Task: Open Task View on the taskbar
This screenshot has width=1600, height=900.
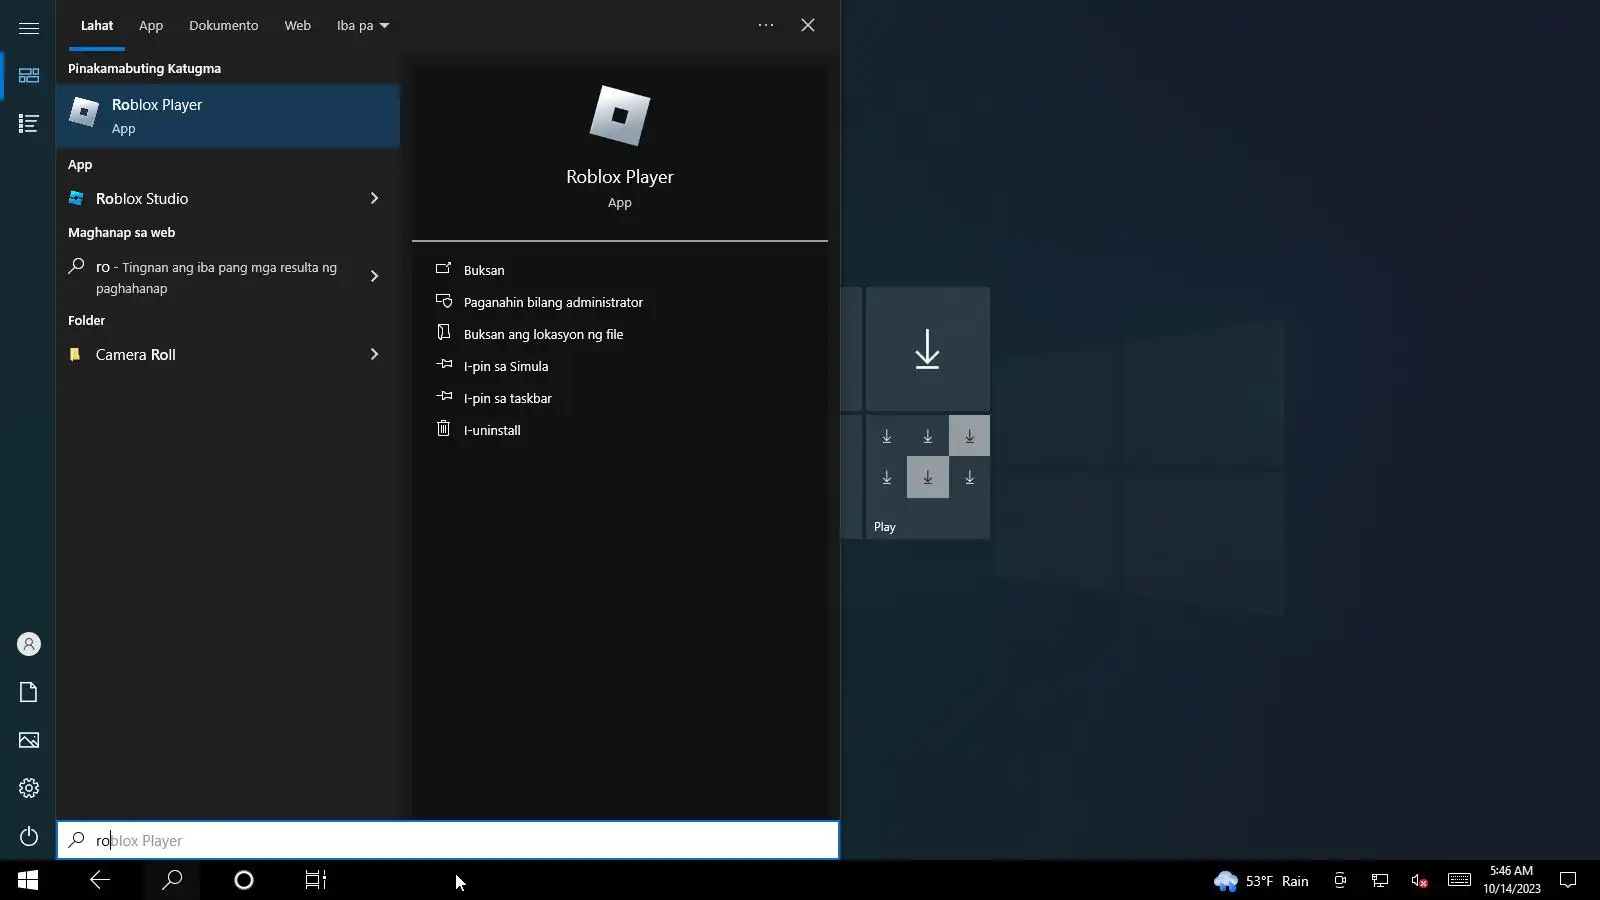Action: 316,880
